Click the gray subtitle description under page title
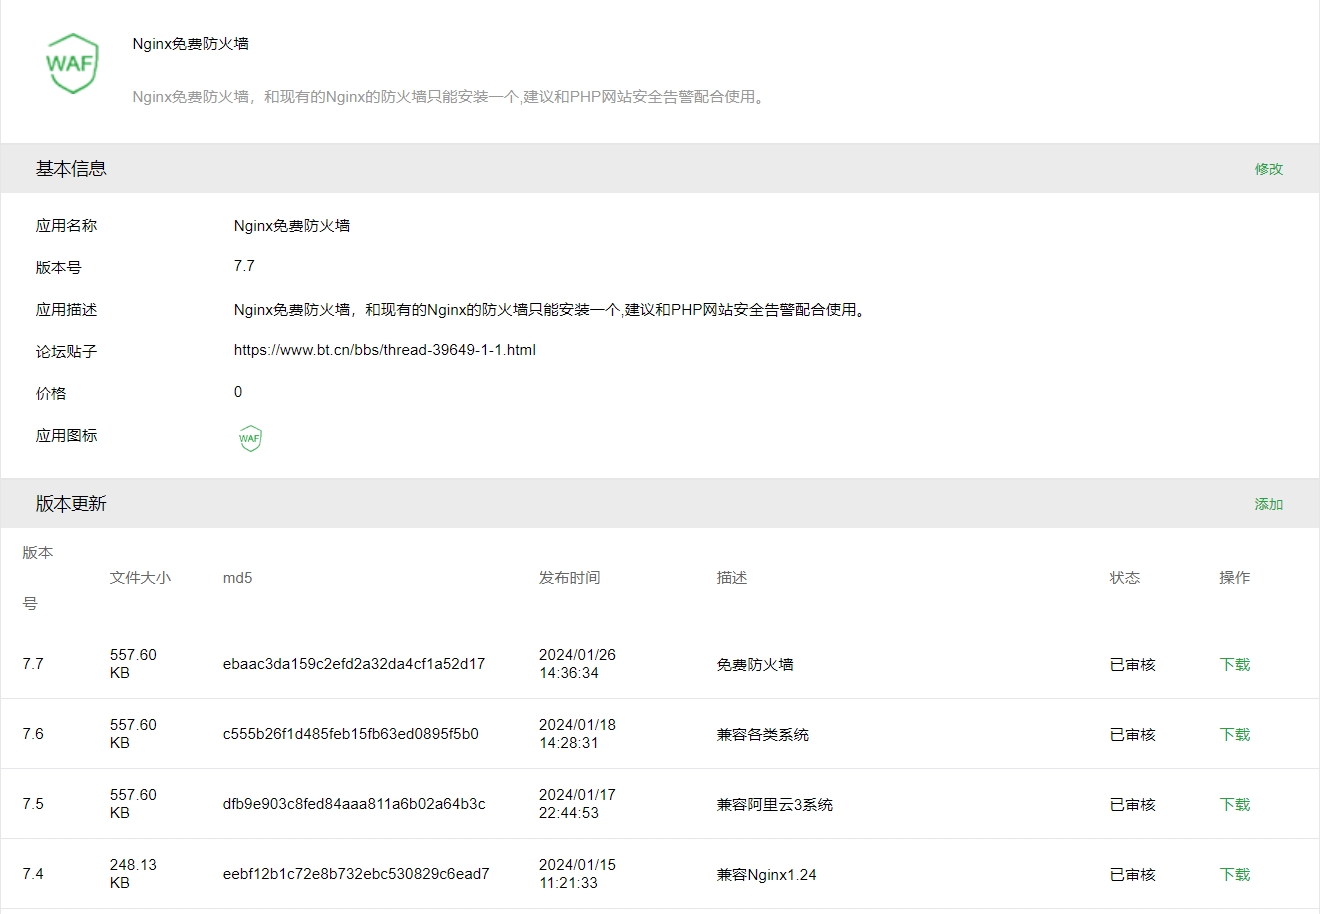Image resolution: width=1327 pixels, height=914 pixels. point(450,97)
